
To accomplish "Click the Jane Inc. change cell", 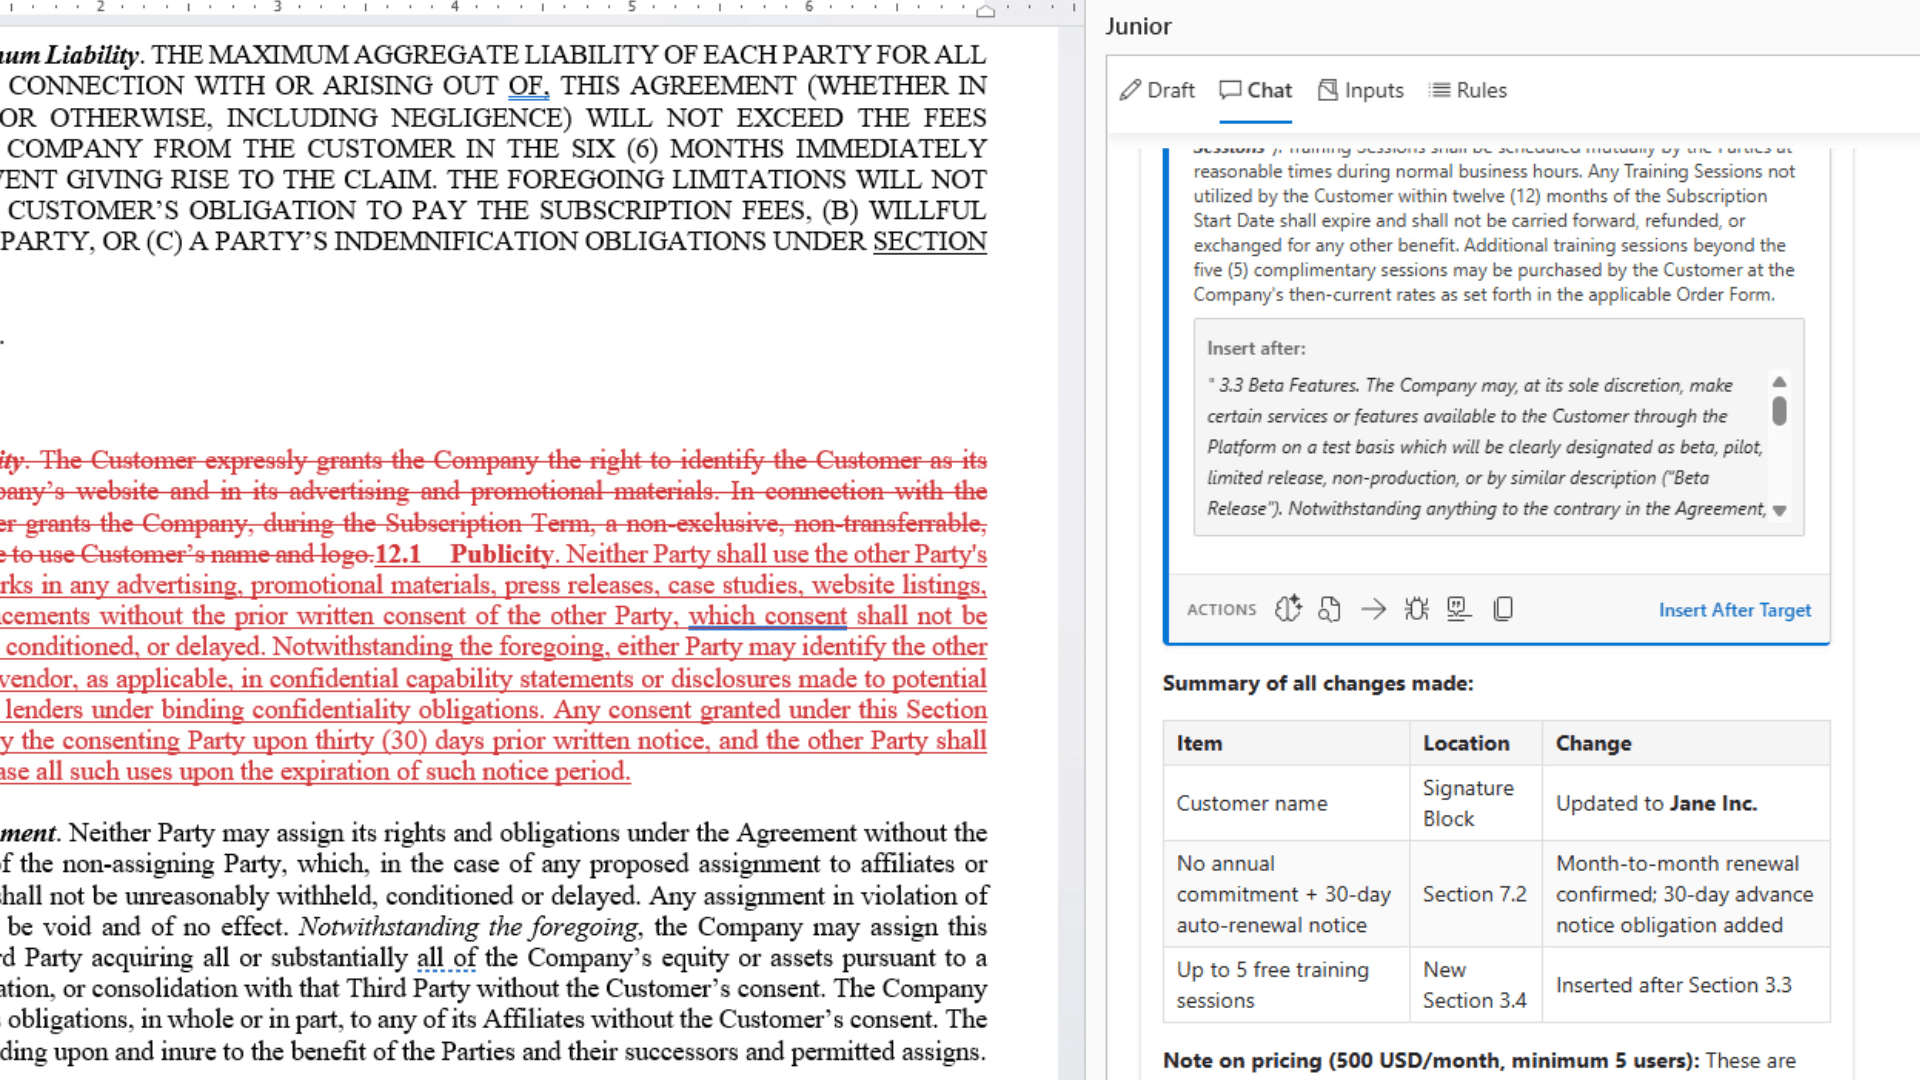I will click(x=1656, y=803).
